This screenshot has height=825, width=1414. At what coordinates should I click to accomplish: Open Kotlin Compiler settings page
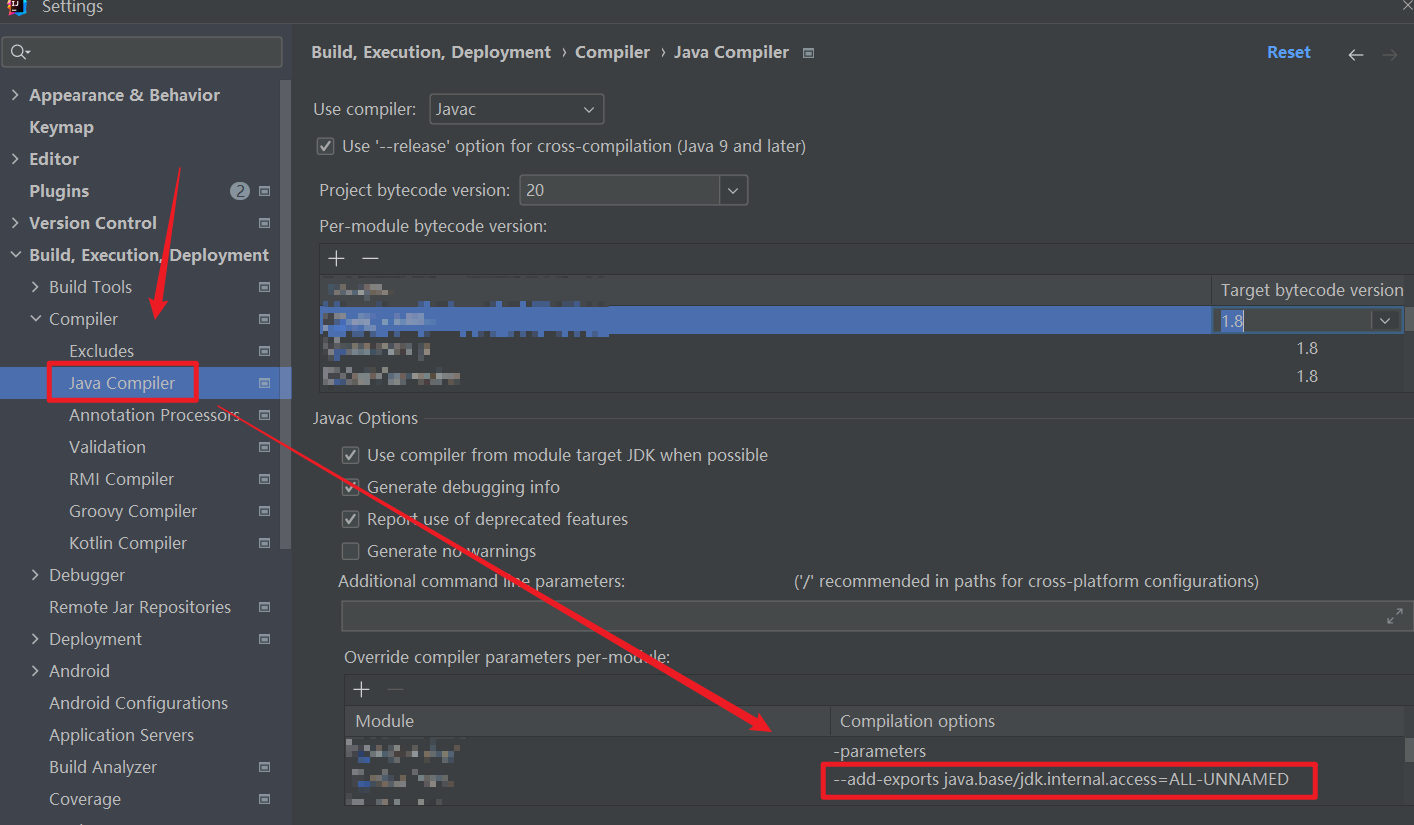click(x=128, y=543)
